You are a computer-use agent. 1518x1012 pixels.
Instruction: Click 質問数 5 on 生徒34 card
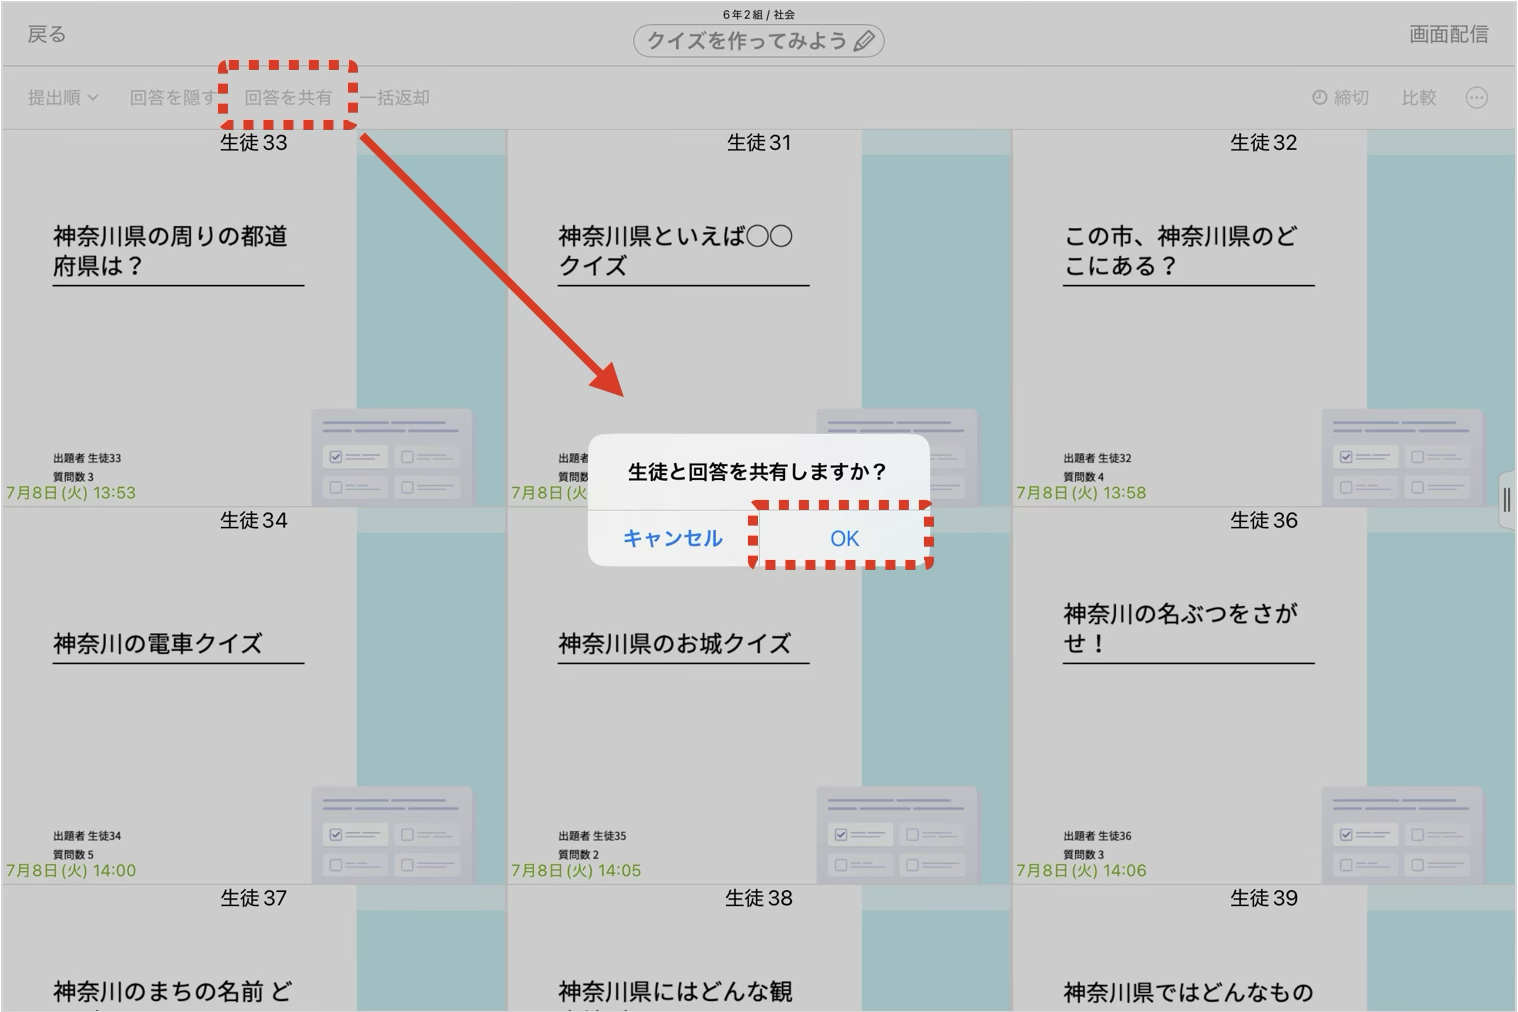73,855
